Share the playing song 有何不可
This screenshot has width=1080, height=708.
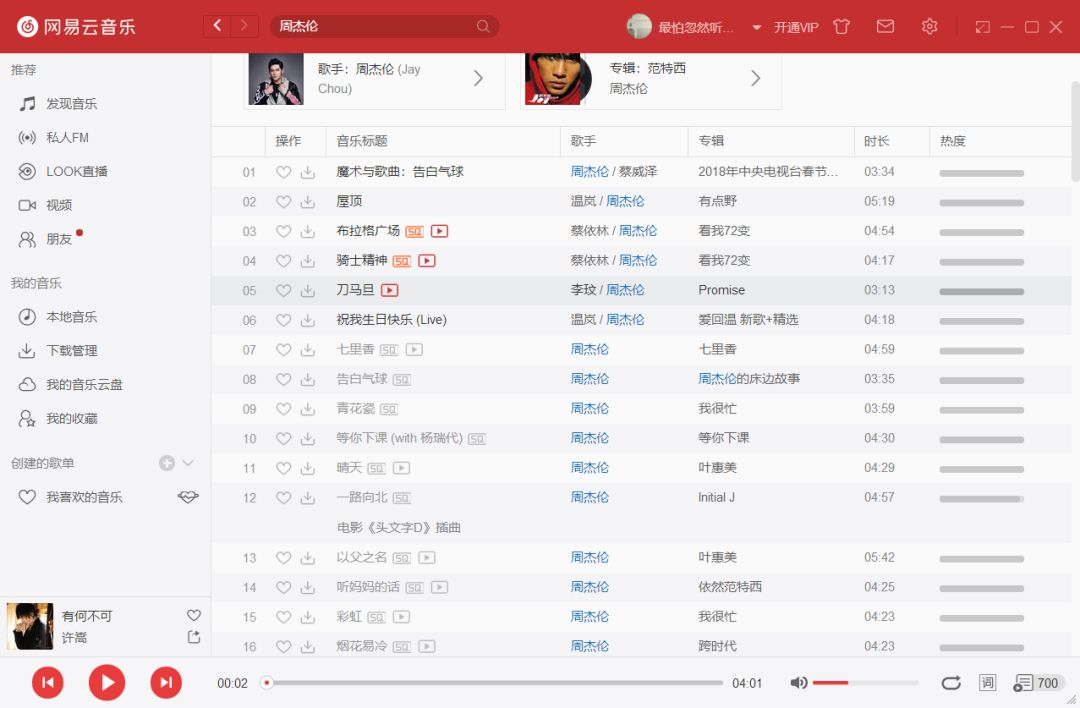point(194,637)
